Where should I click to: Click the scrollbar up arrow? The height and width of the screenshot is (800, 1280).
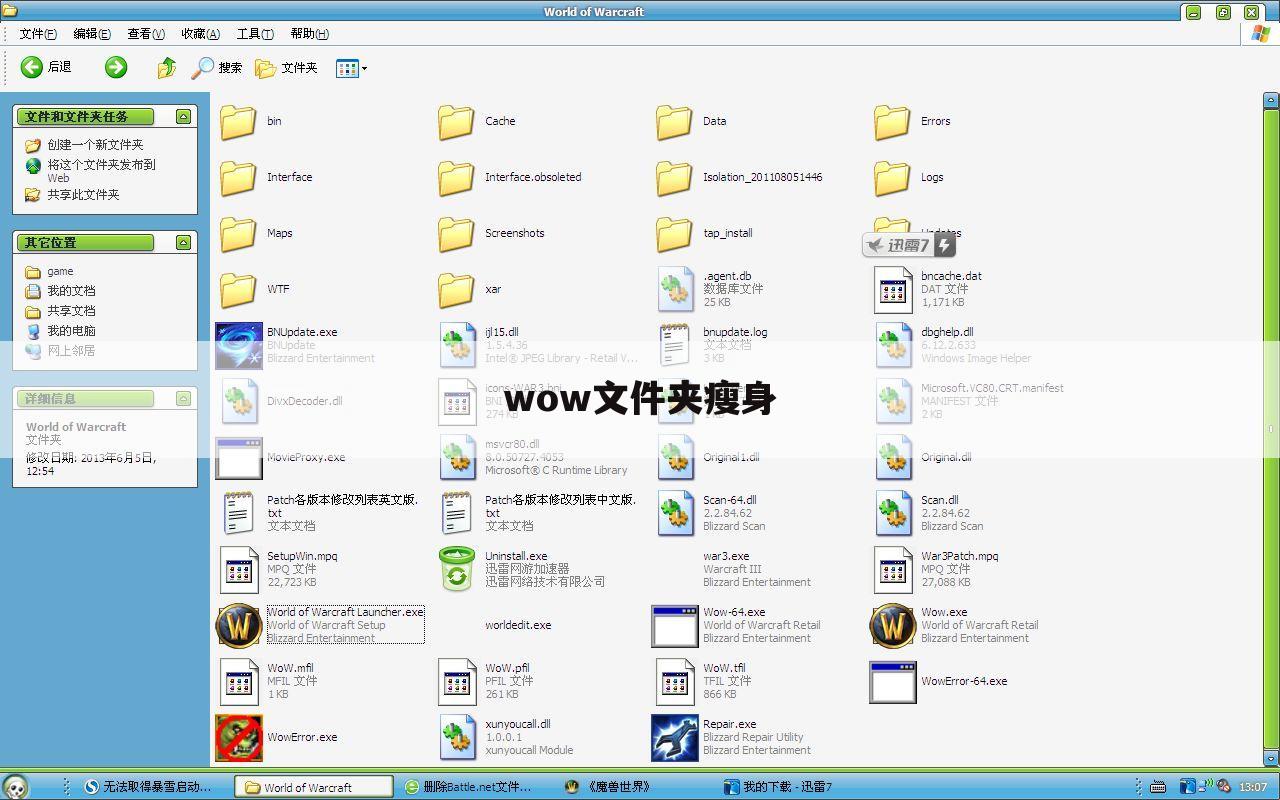[1271, 101]
